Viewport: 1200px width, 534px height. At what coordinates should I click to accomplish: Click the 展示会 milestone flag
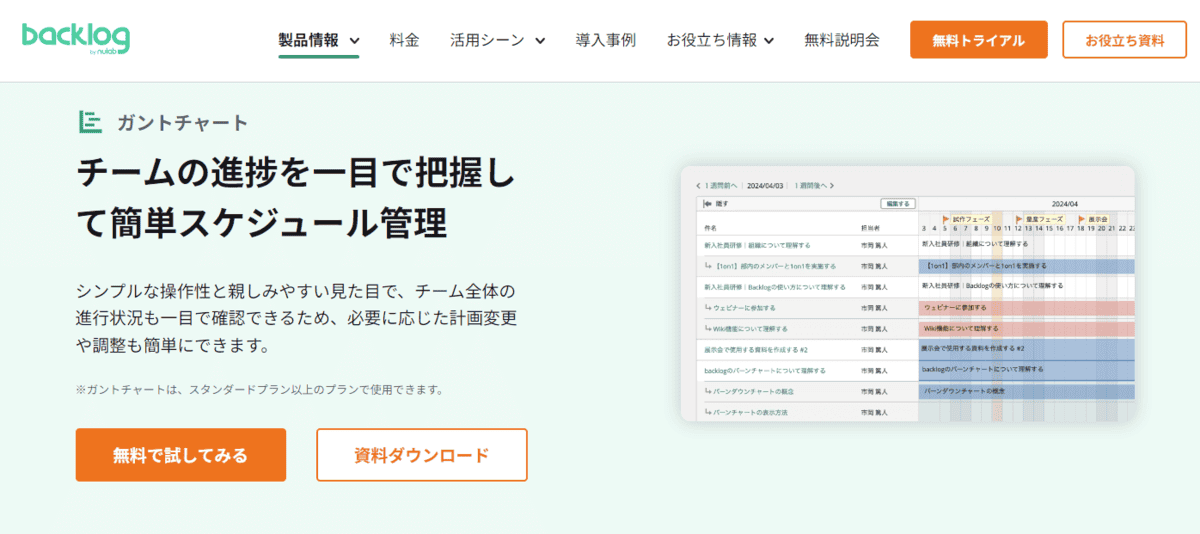[1081, 218]
